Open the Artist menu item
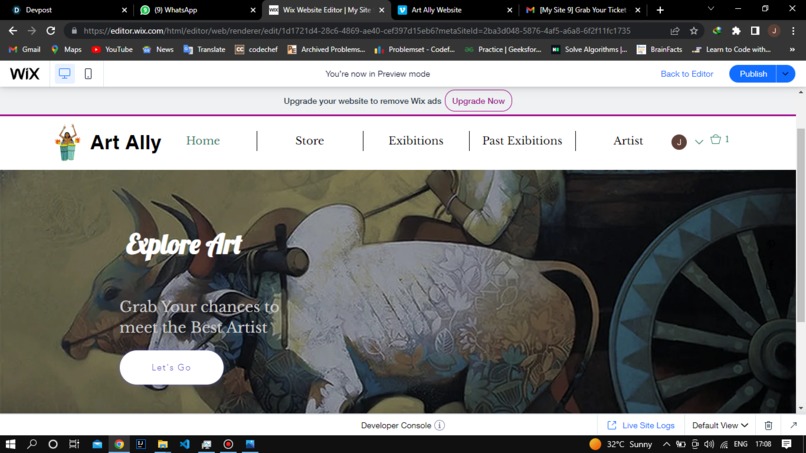This screenshot has width=806, height=453. 628,140
